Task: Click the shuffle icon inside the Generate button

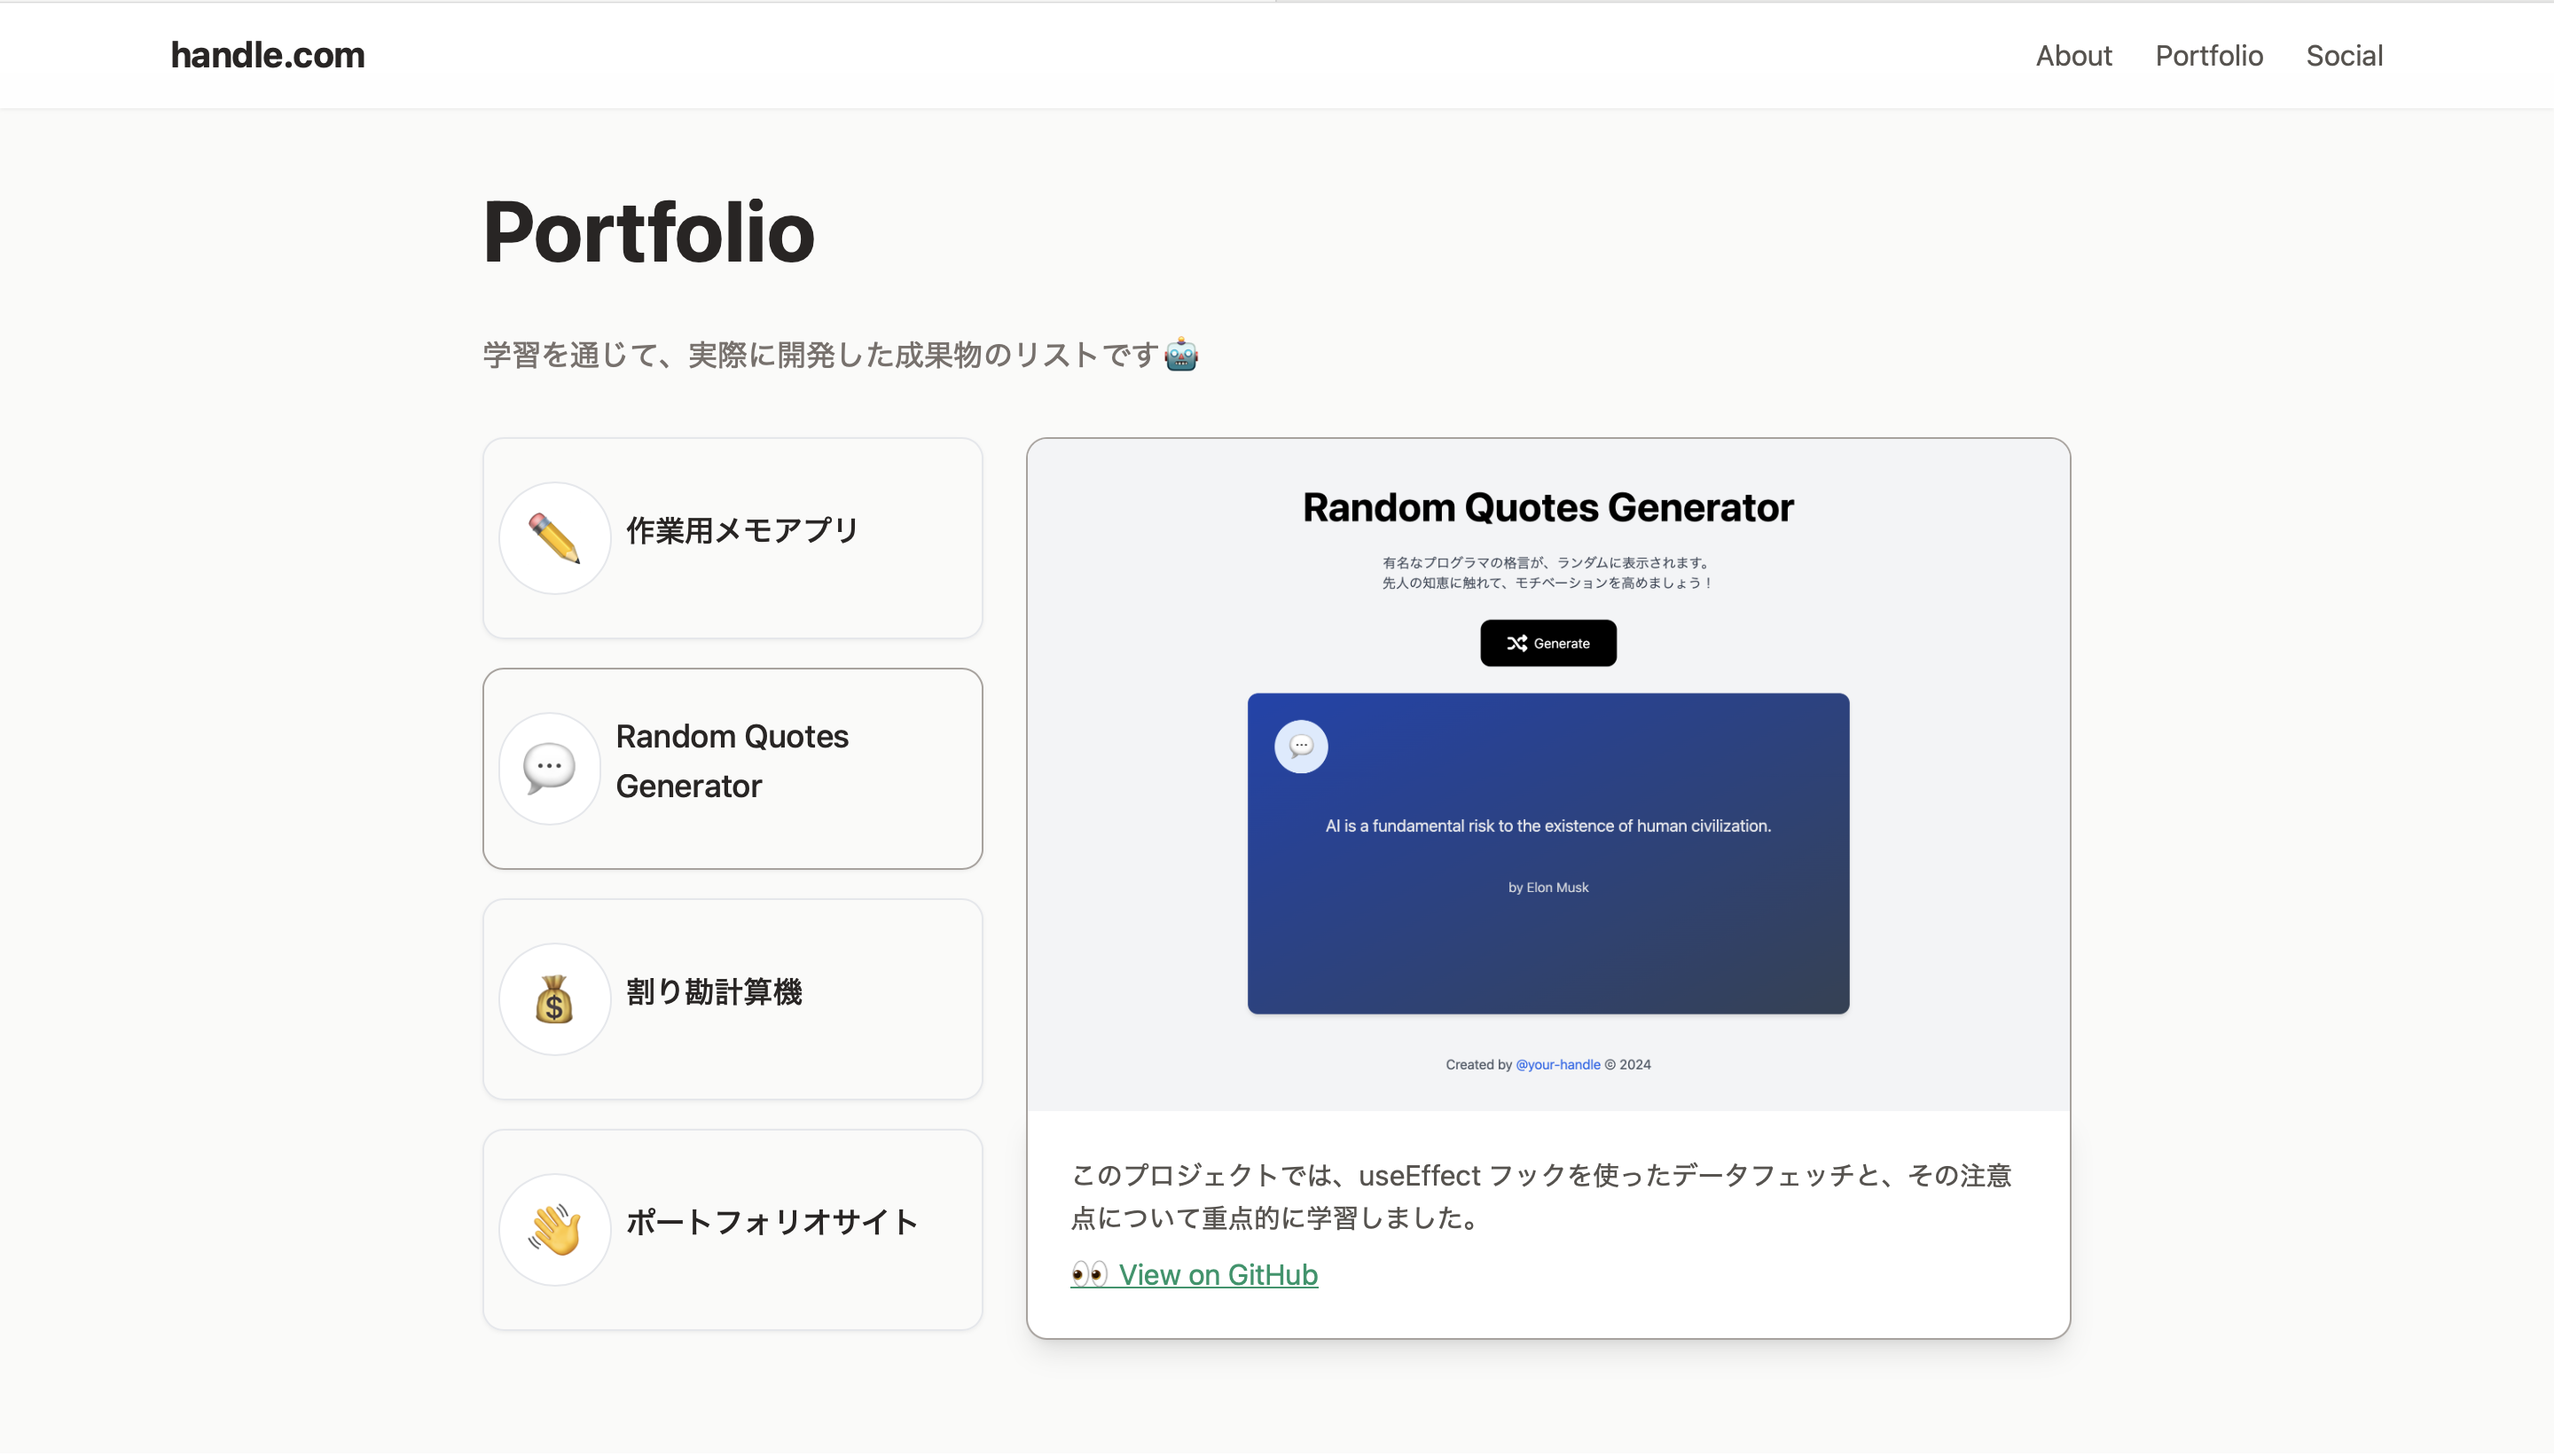Action: pyautogui.click(x=1516, y=643)
